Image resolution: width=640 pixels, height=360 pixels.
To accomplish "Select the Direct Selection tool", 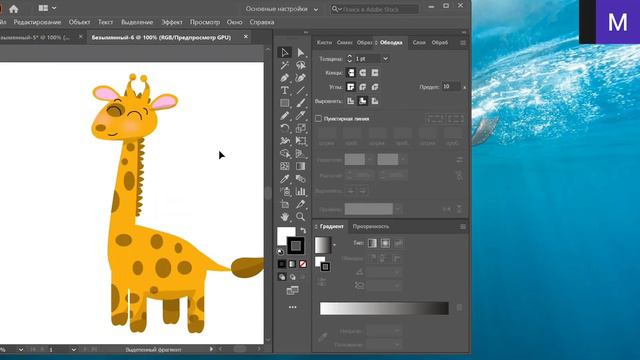I will point(300,52).
